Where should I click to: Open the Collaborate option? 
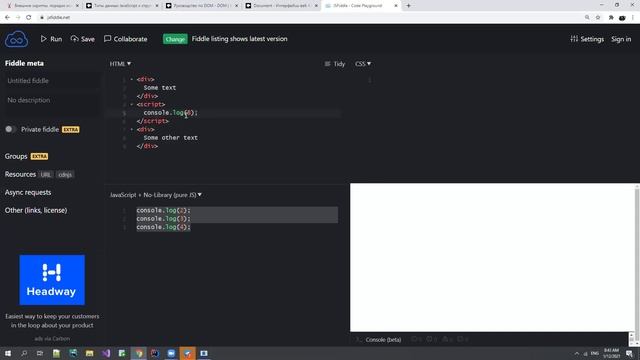tap(125, 39)
